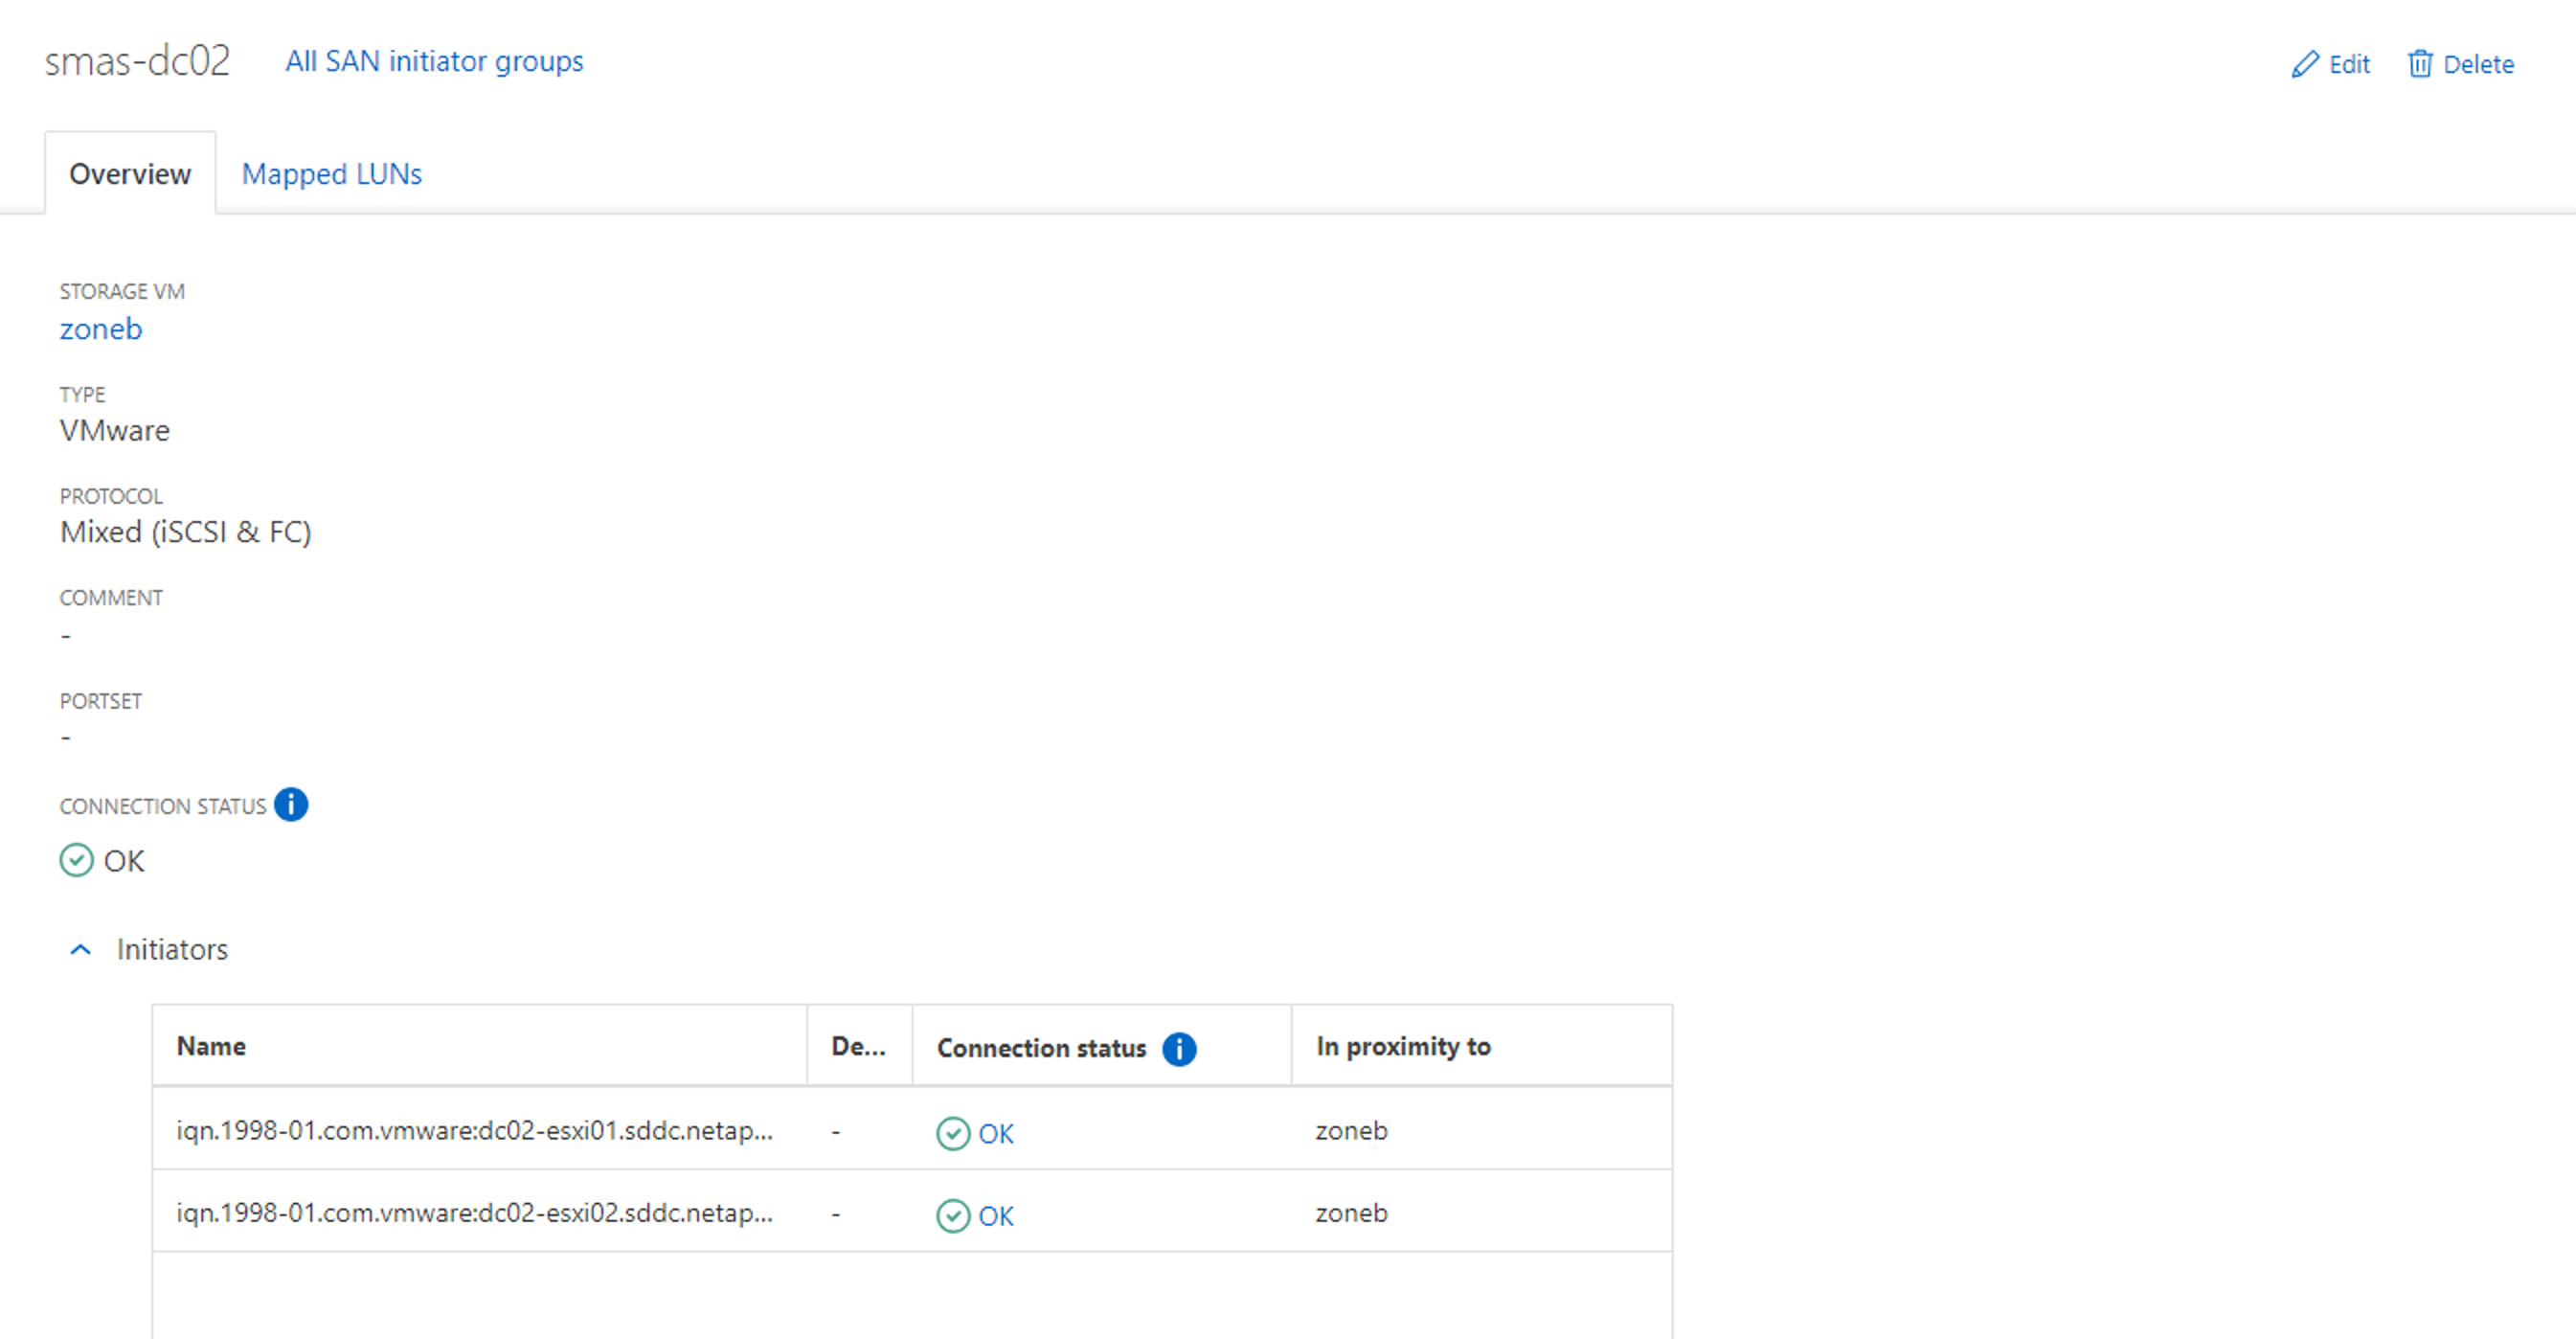Switch to the Mapped LUNs tab
The width and height of the screenshot is (2576, 1339).
[x=332, y=174]
